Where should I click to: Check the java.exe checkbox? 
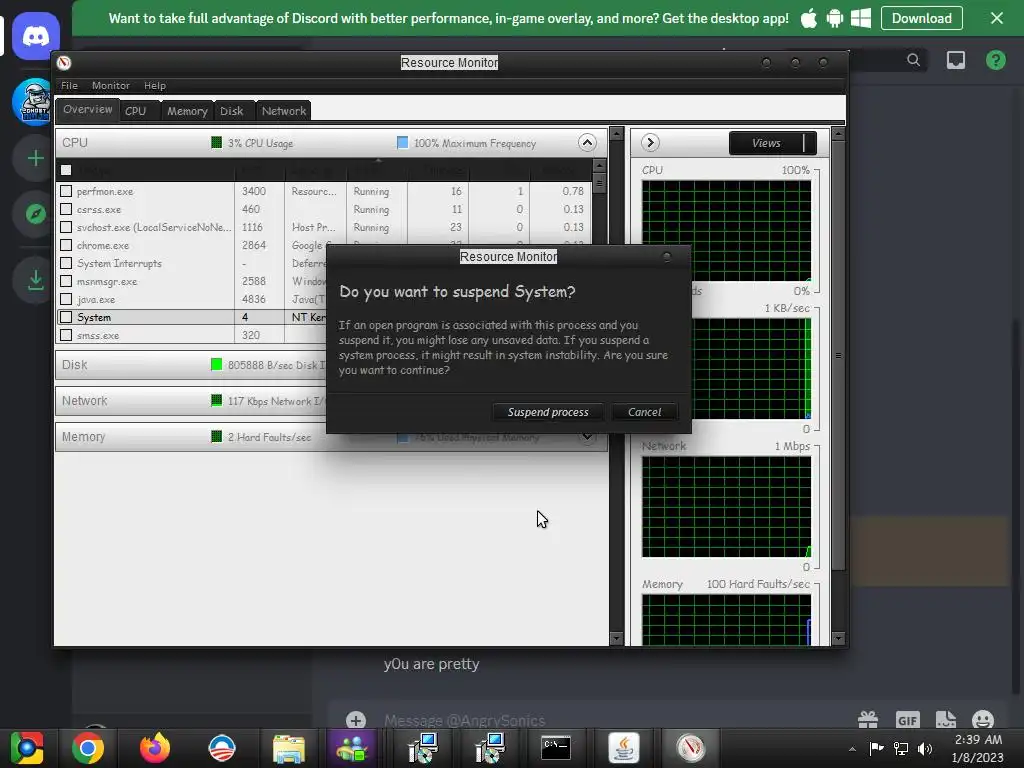66,299
